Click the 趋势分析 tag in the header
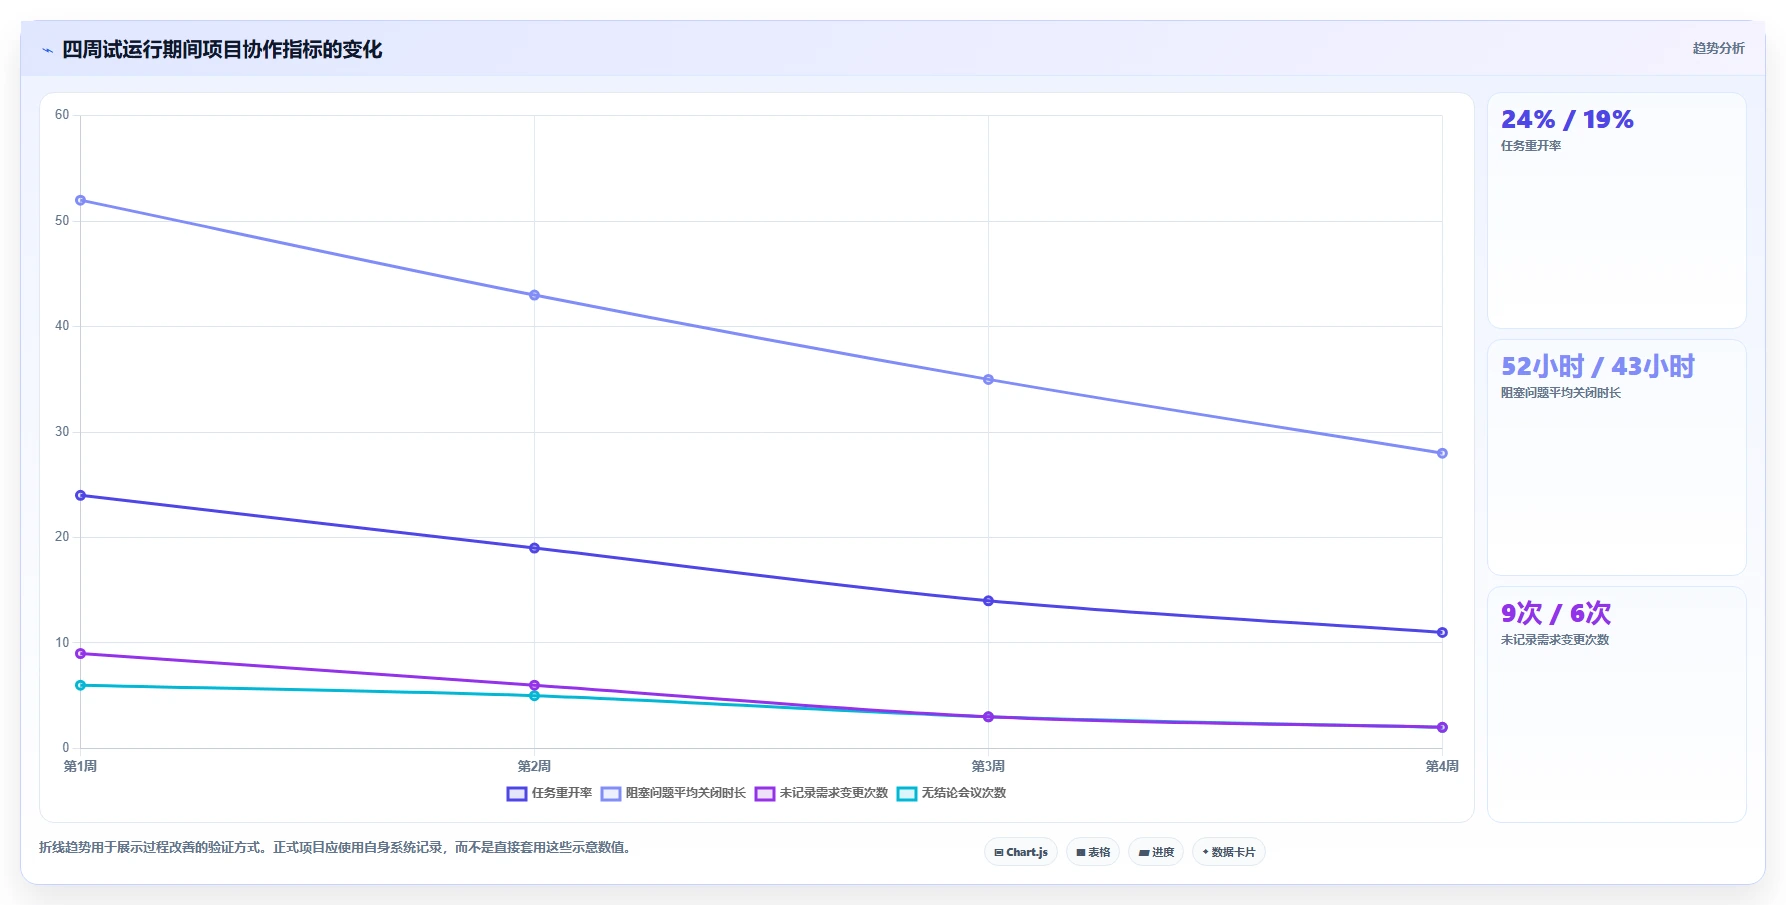Screen dimensions: 1786x905 pyautogui.click(x=1718, y=48)
